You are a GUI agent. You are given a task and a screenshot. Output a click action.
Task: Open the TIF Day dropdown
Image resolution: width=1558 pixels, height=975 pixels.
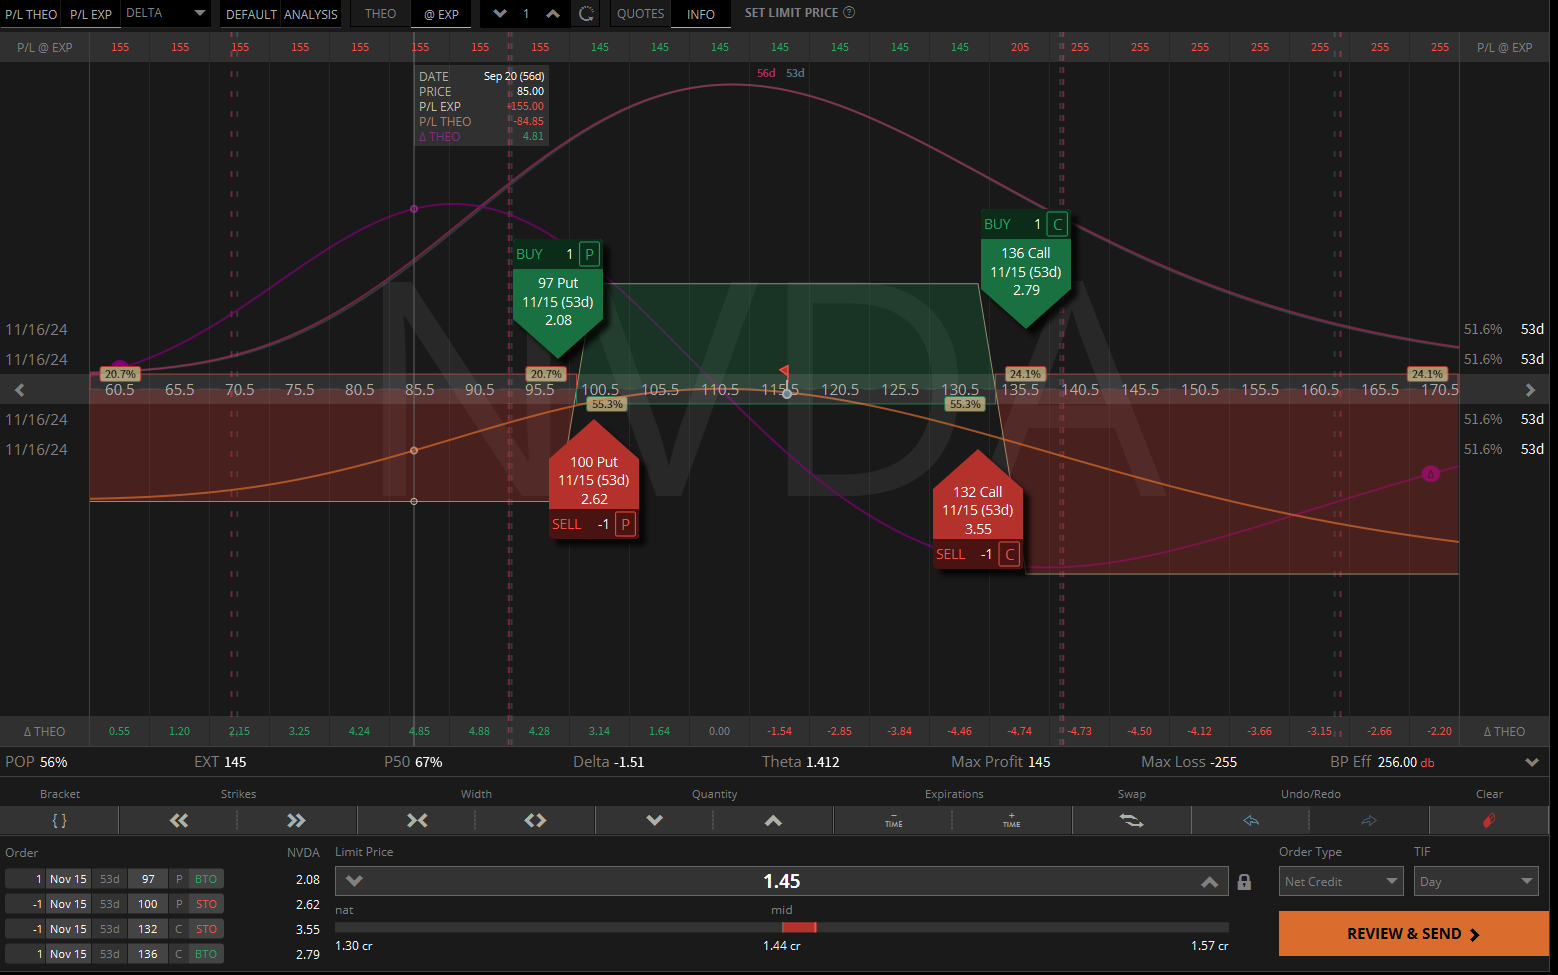click(x=1477, y=881)
